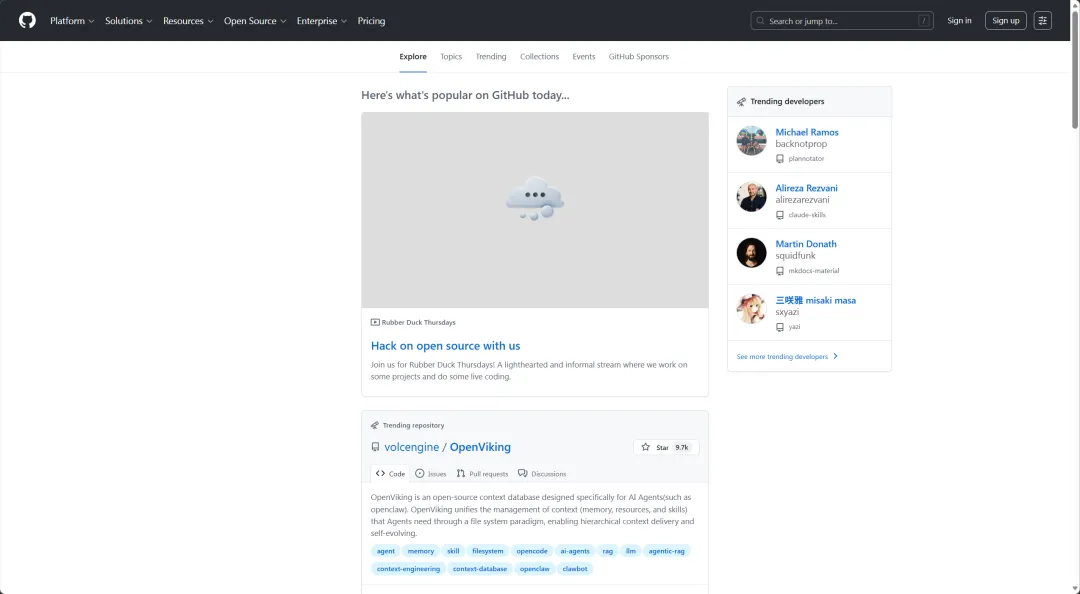Open Martin Donath profile link
This screenshot has height=594, width=1080.
point(806,244)
